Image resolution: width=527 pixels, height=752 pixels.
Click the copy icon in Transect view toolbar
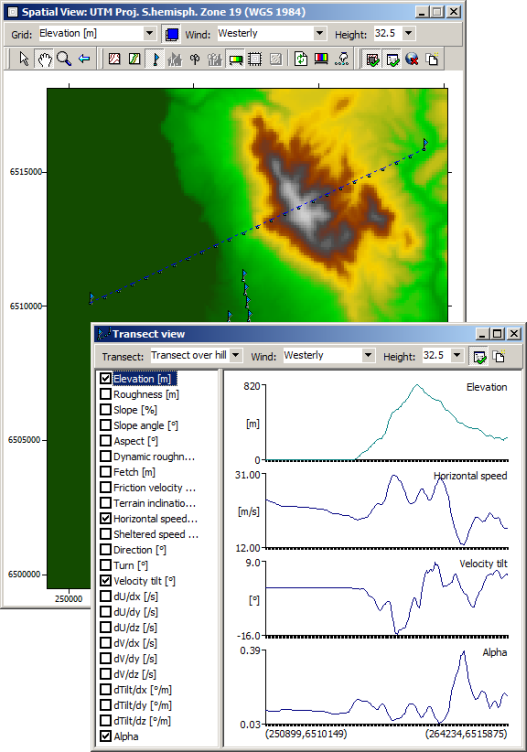[x=499, y=356]
